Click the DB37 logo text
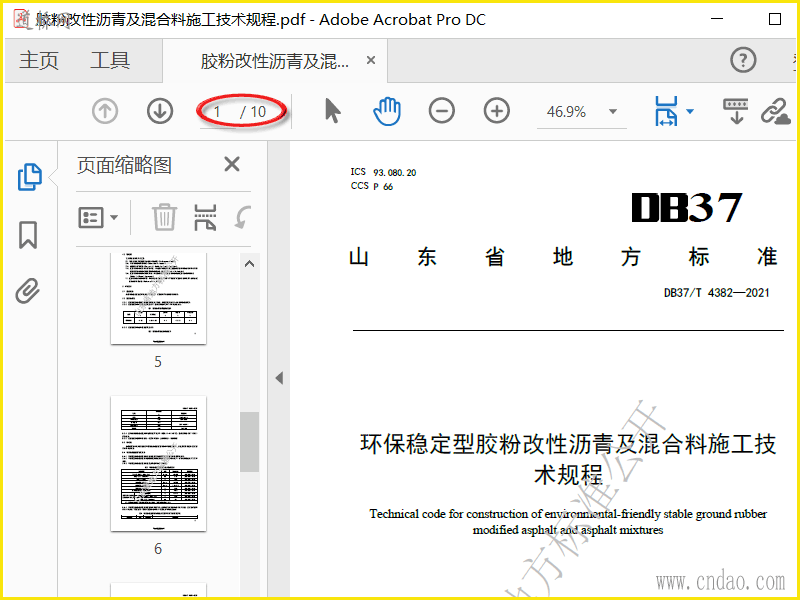This screenshot has height=600, width=800. [x=687, y=207]
